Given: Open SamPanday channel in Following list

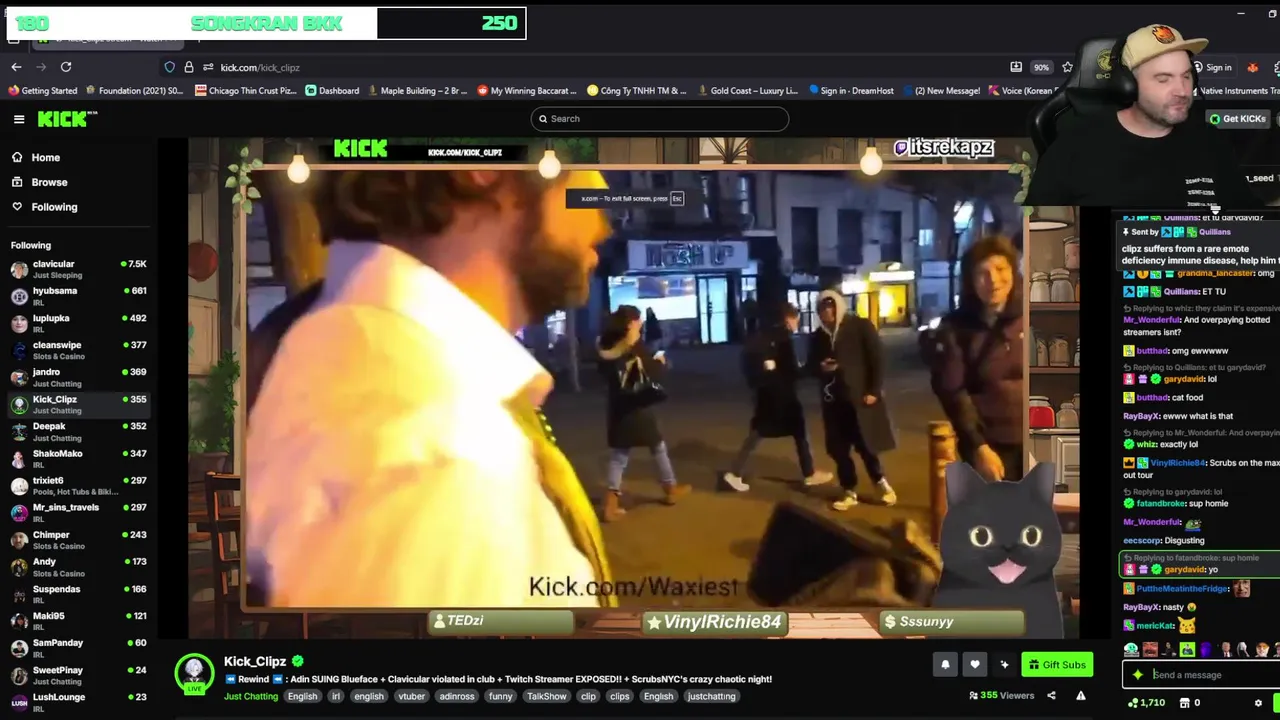Looking at the screenshot, I should click(78, 648).
